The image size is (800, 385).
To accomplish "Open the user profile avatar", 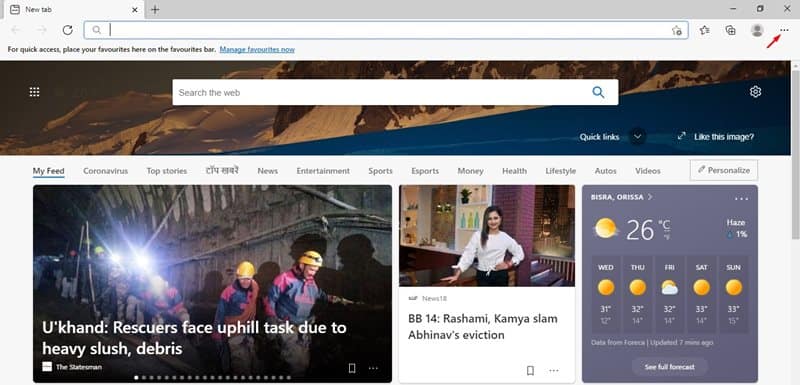I will 757,30.
